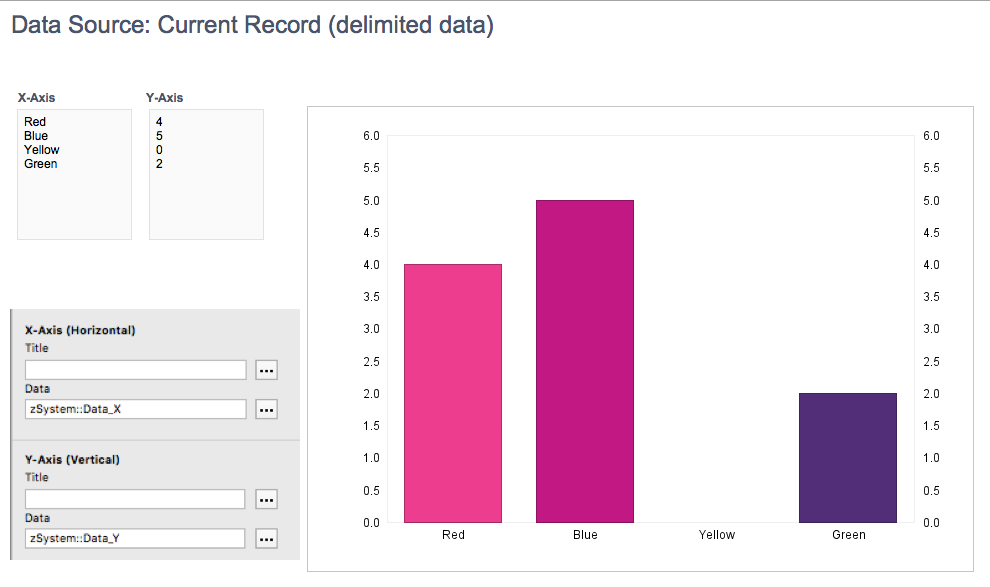Click the X-Axis (Horizontal) section heading
This screenshot has width=990, height=587.
tap(80, 330)
